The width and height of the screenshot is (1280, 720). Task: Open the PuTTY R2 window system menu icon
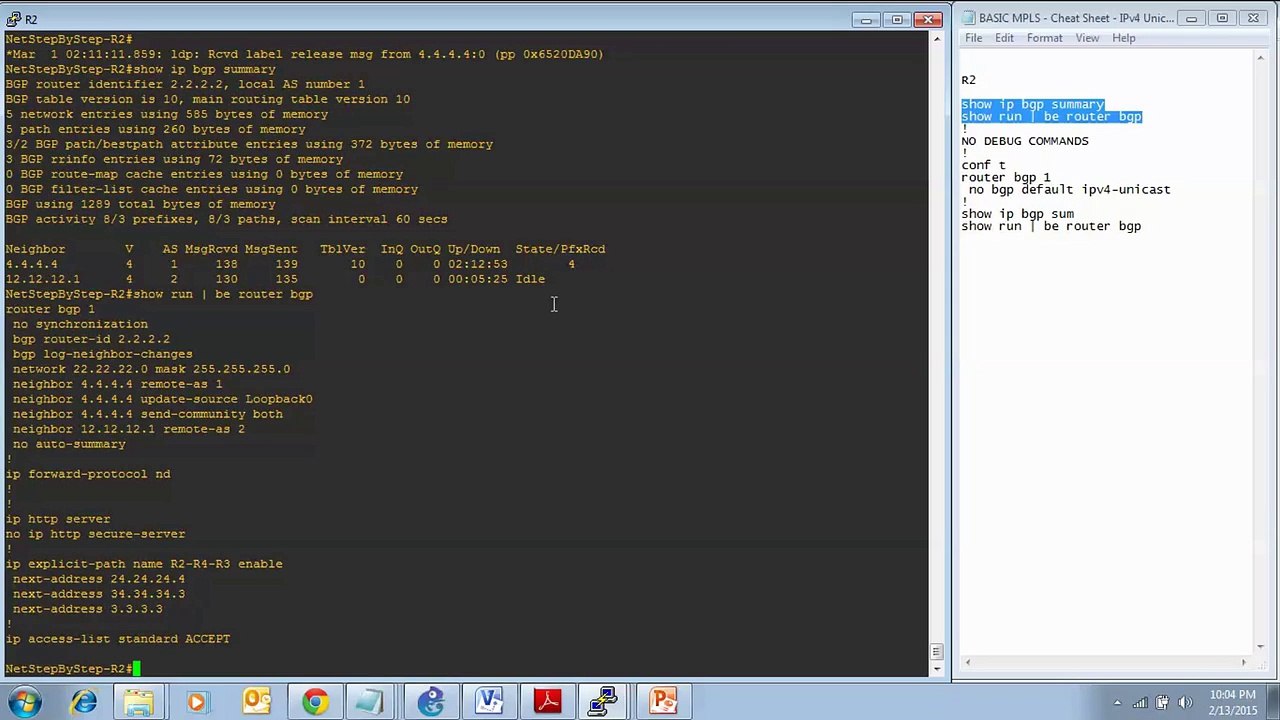13,19
